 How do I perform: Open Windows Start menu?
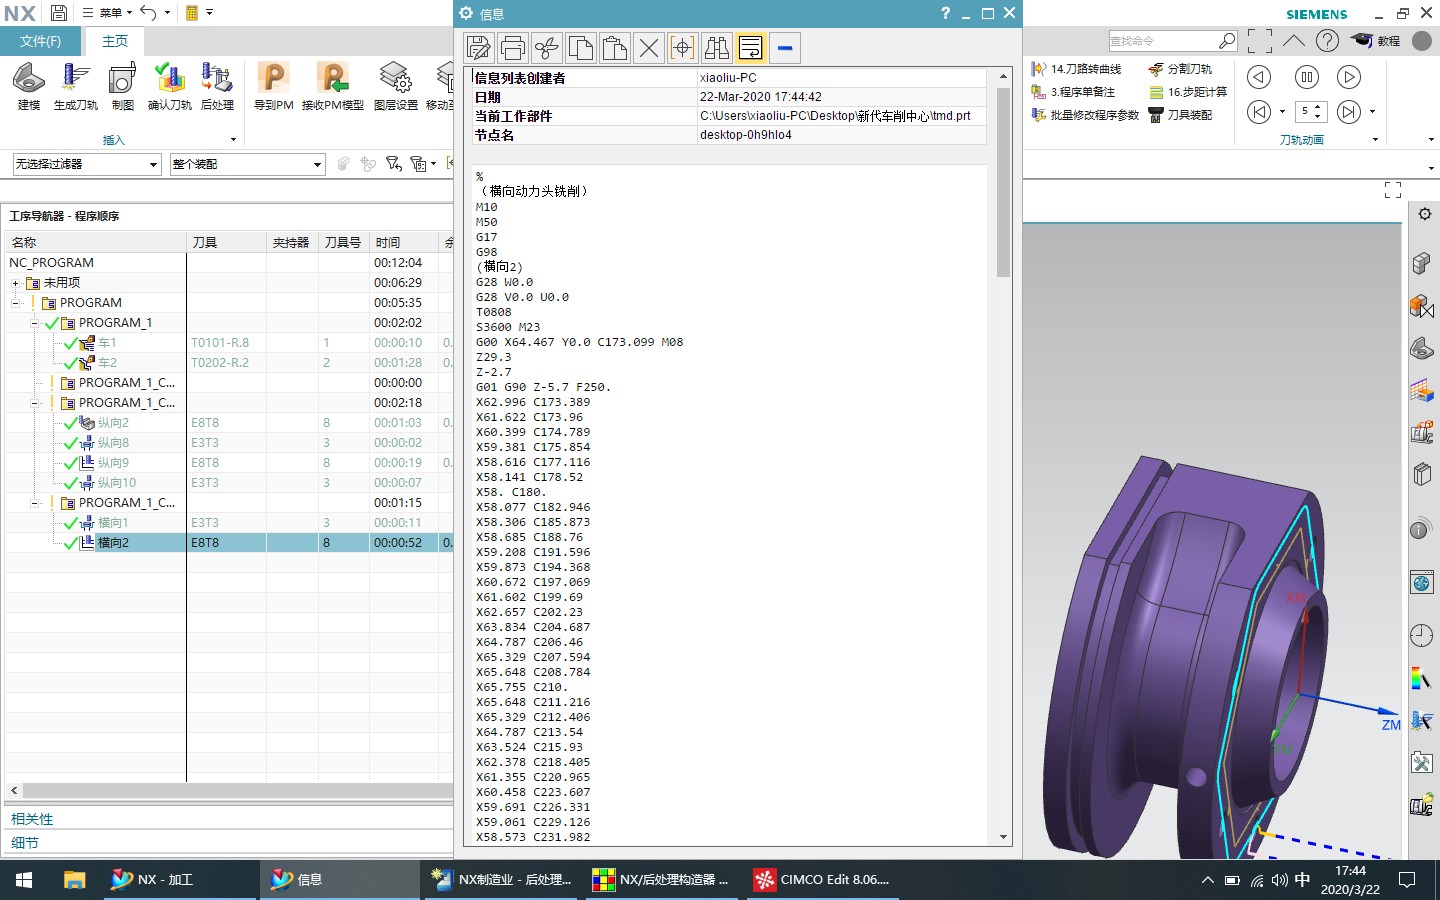click(x=24, y=880)
